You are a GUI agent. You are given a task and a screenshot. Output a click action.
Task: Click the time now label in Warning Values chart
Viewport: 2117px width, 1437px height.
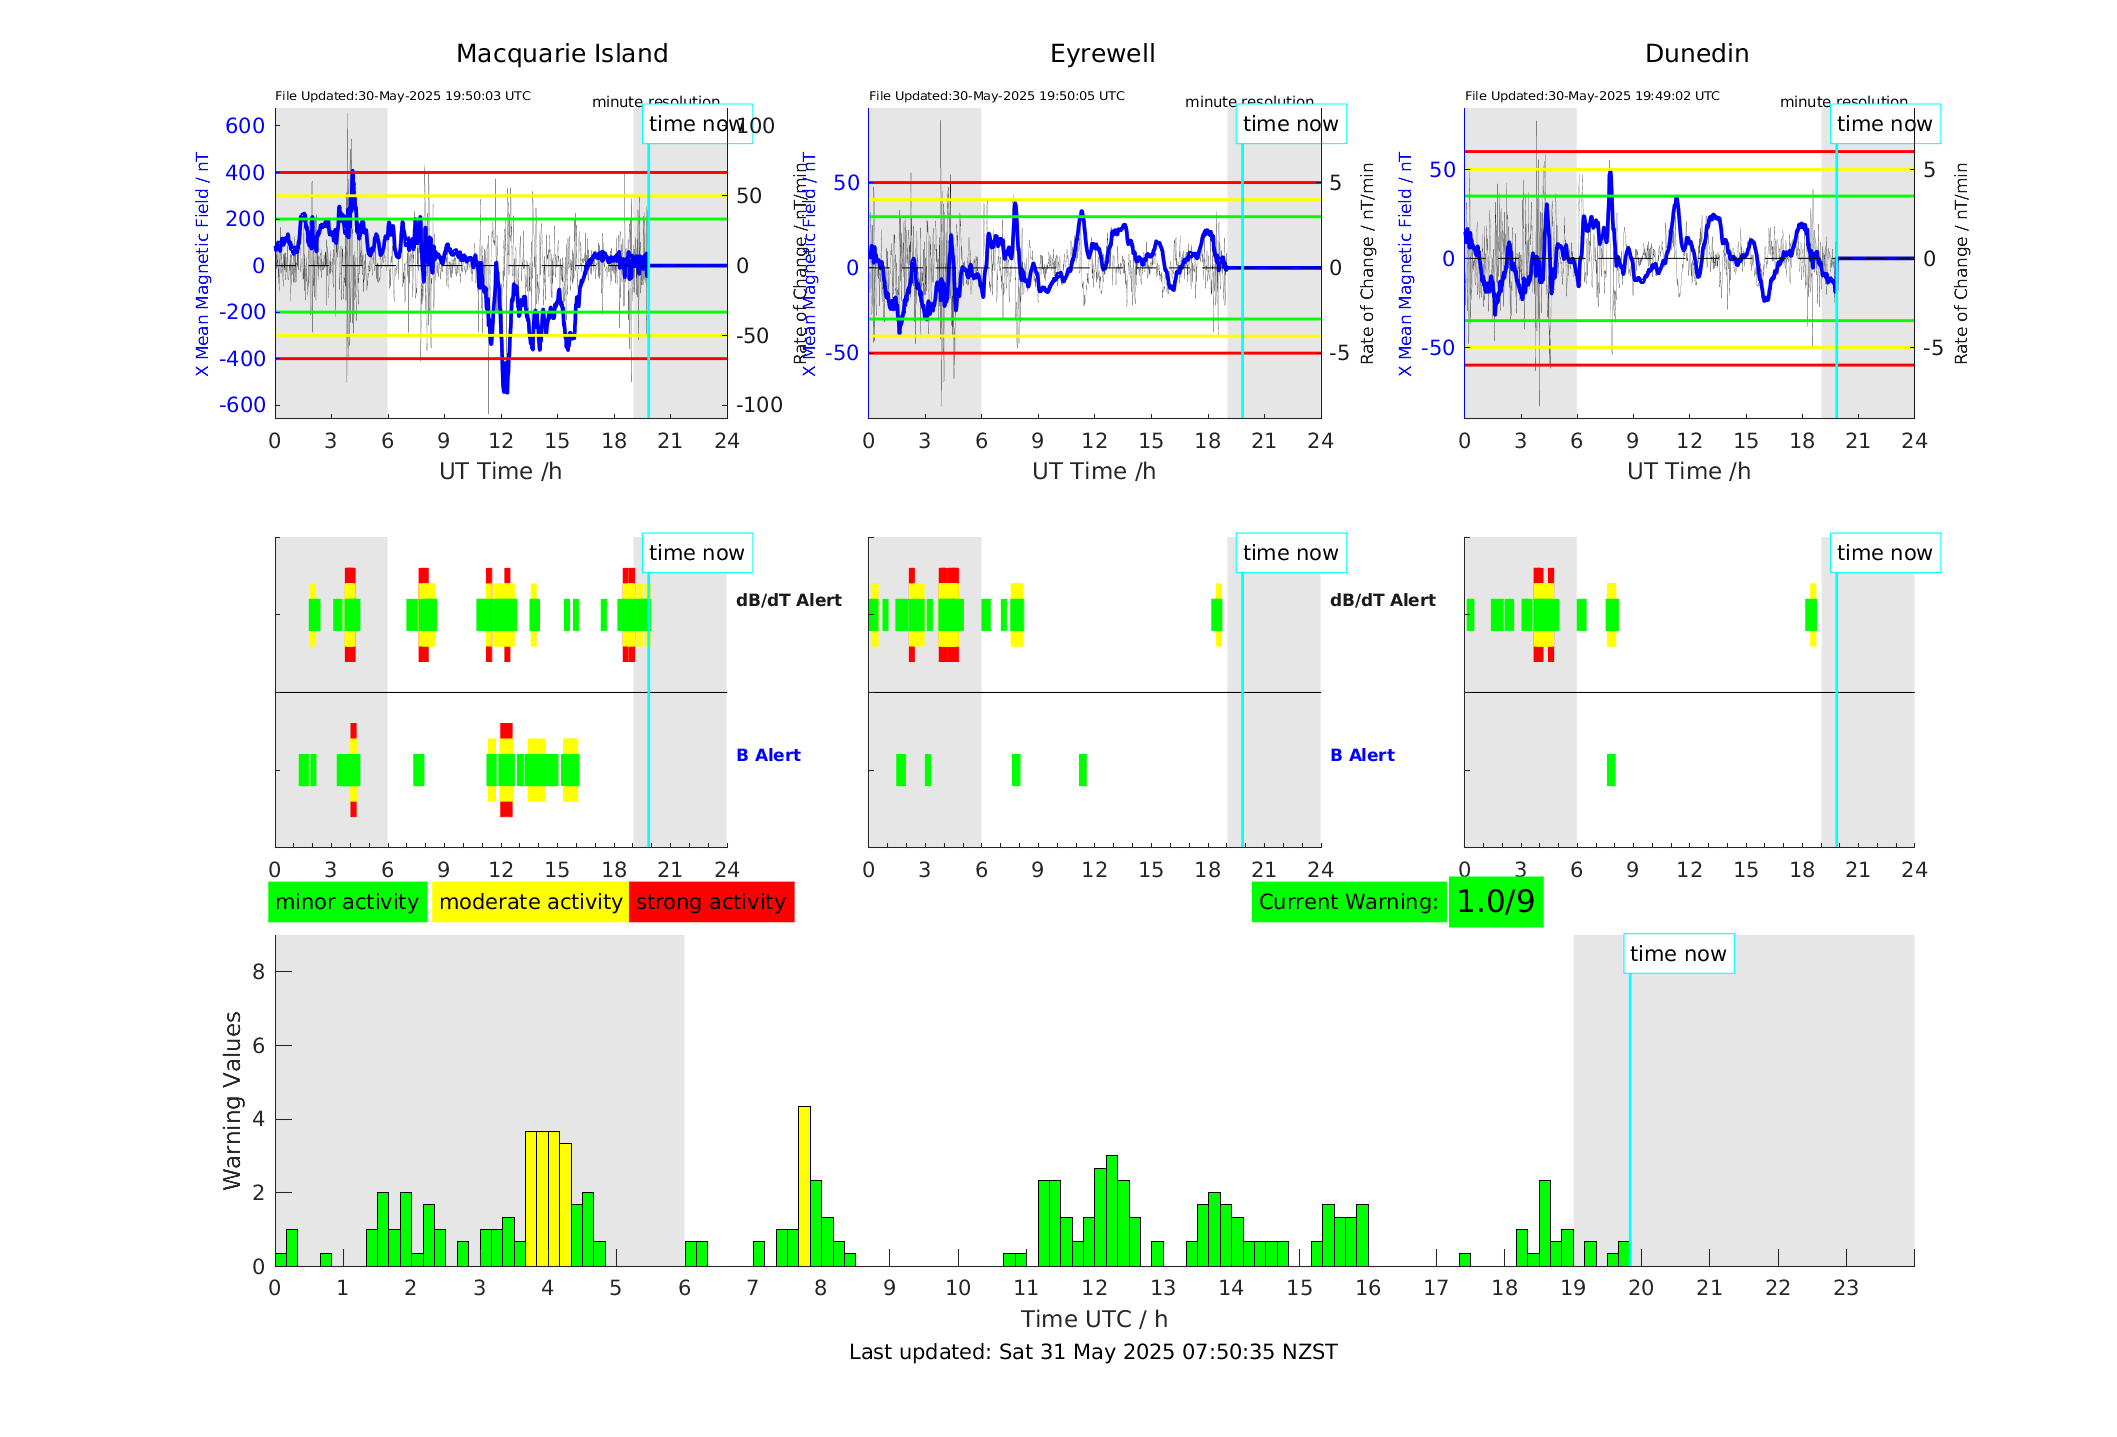[1677, 954]
